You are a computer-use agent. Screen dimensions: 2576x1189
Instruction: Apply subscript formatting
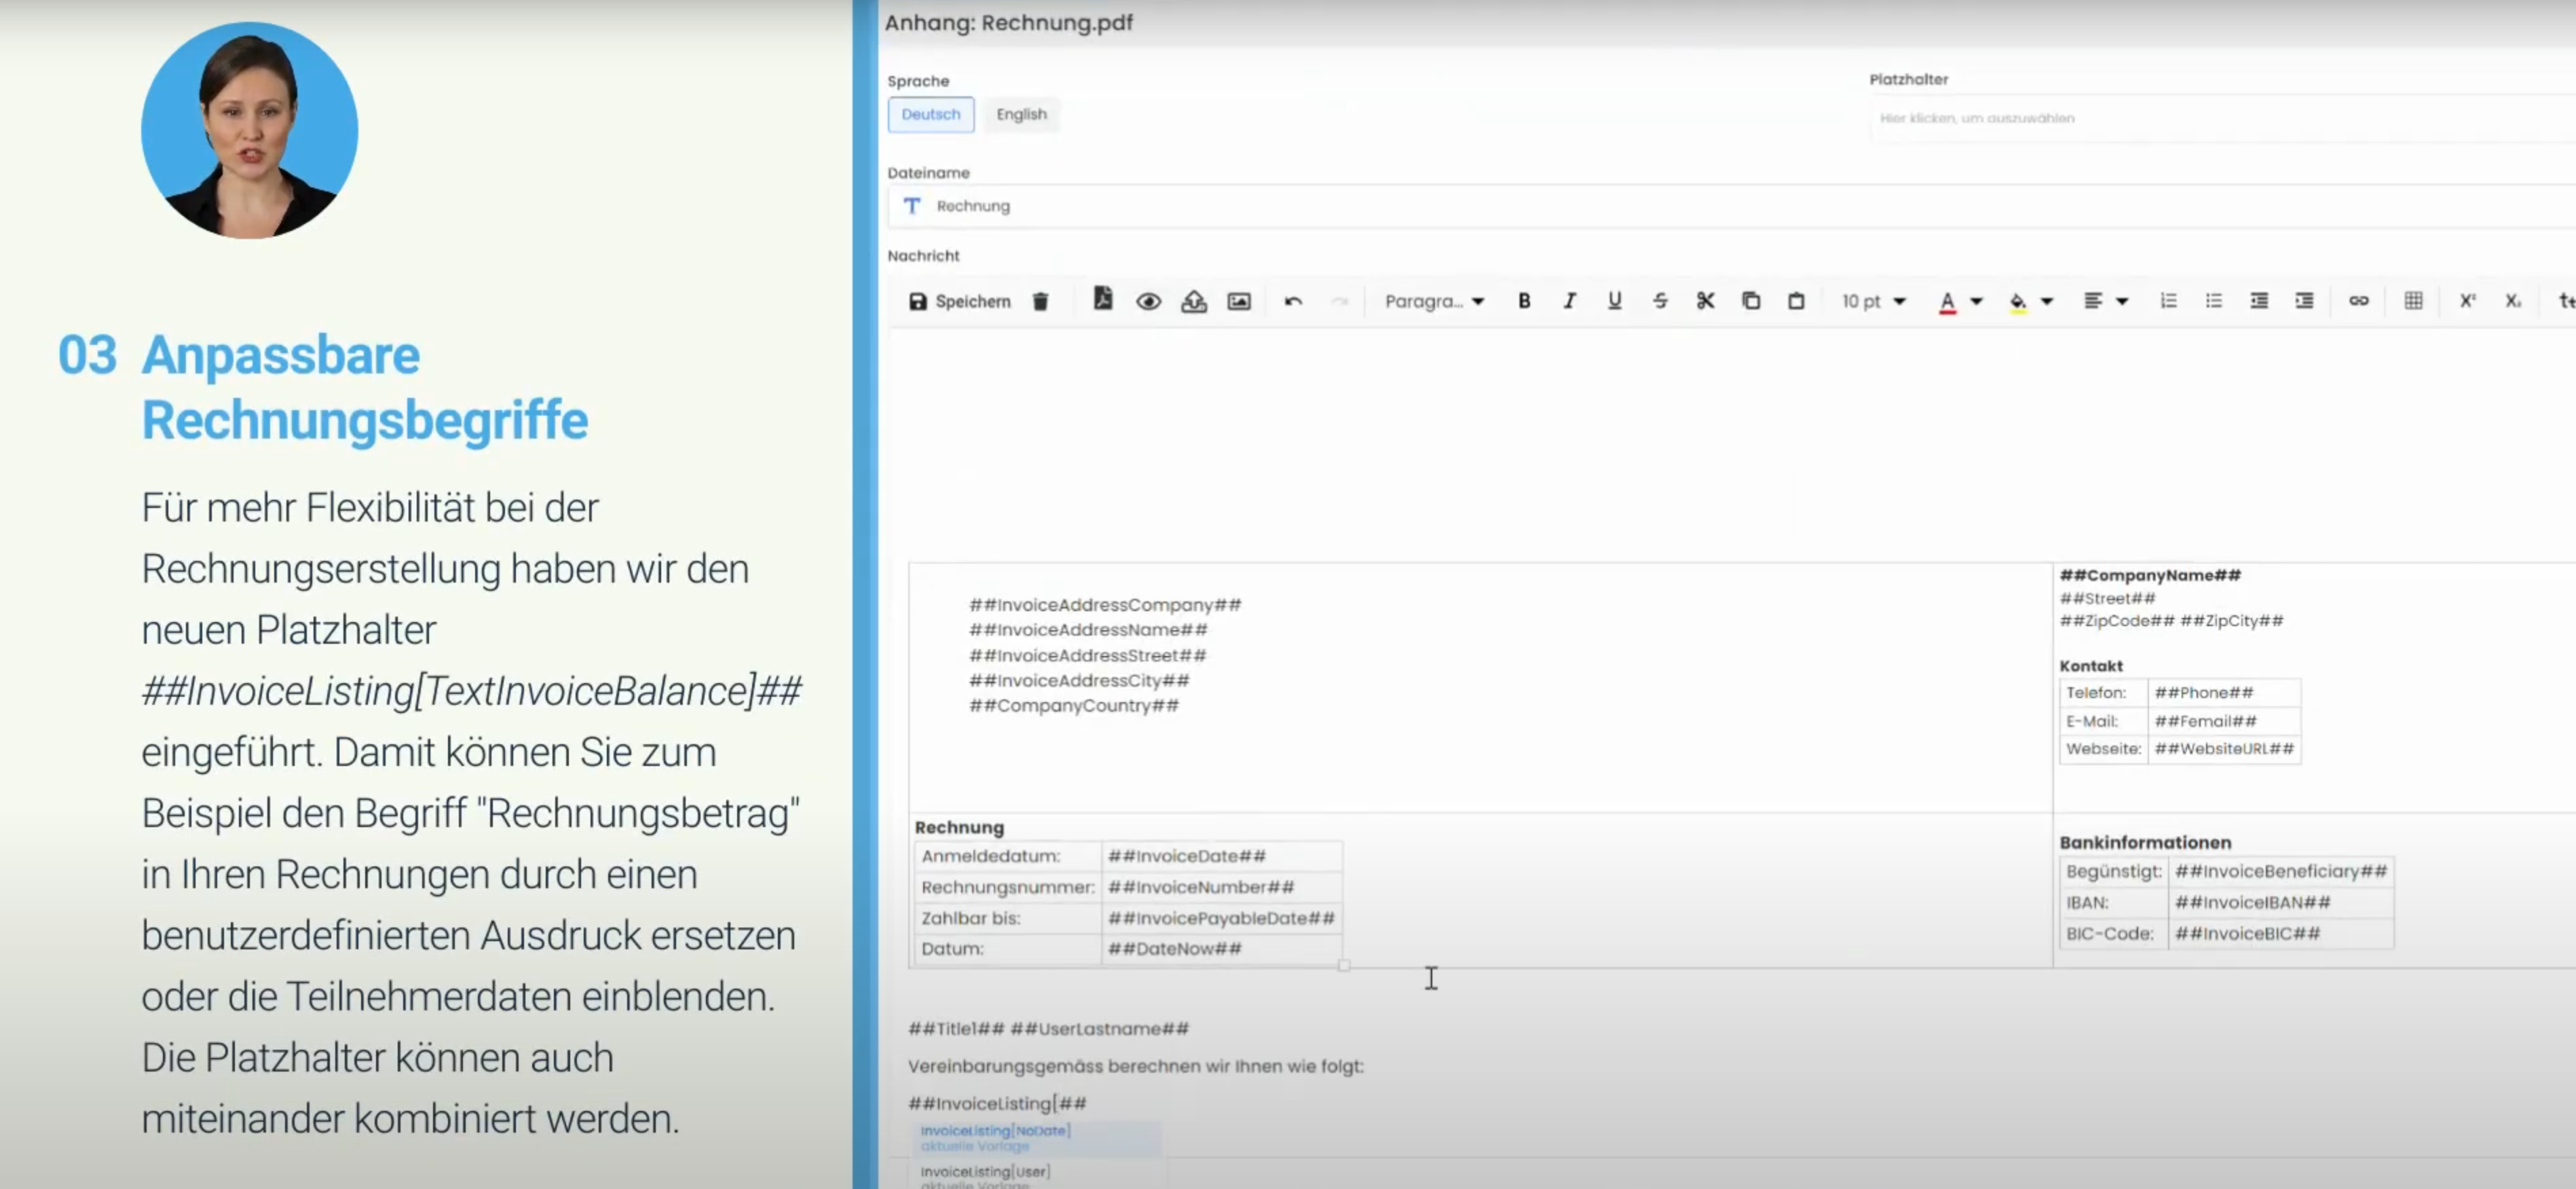2512,301
